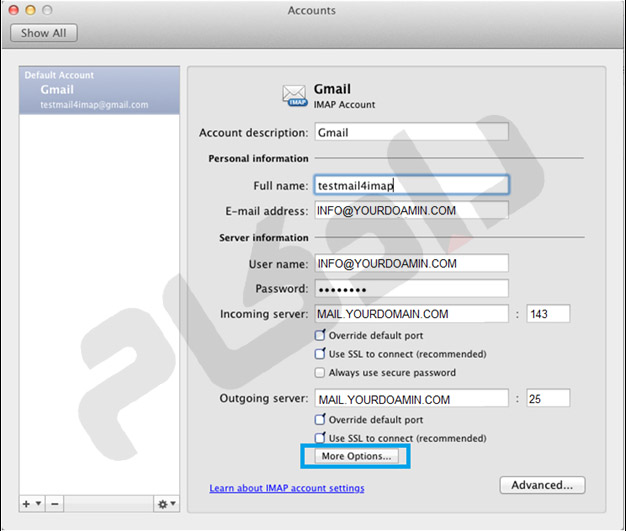Select the Gmail account in the sidebar list

[96, 90]
